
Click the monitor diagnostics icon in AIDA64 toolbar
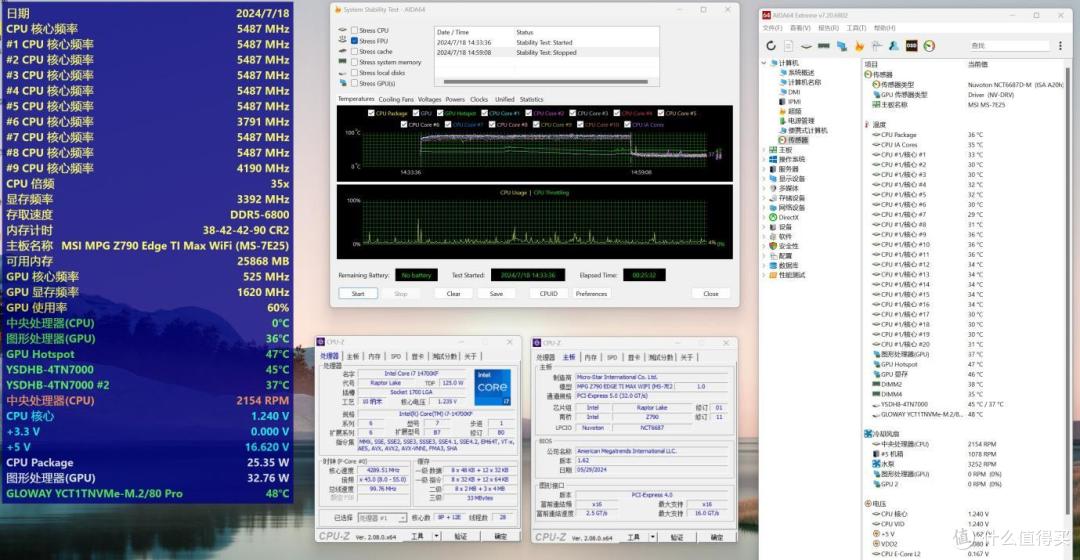point(842,46)
